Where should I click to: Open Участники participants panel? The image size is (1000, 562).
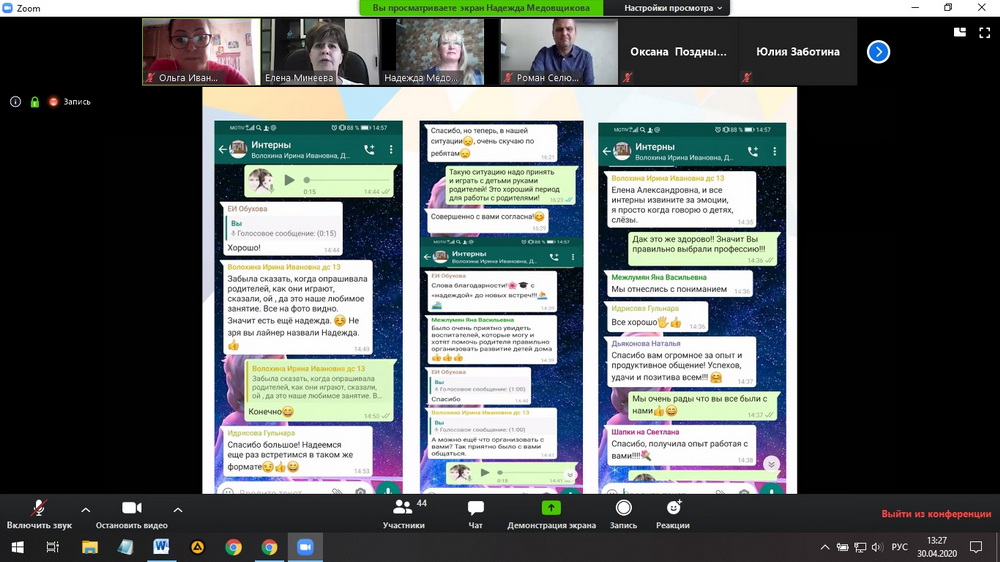pyautogui.click(x=404, y=514)
